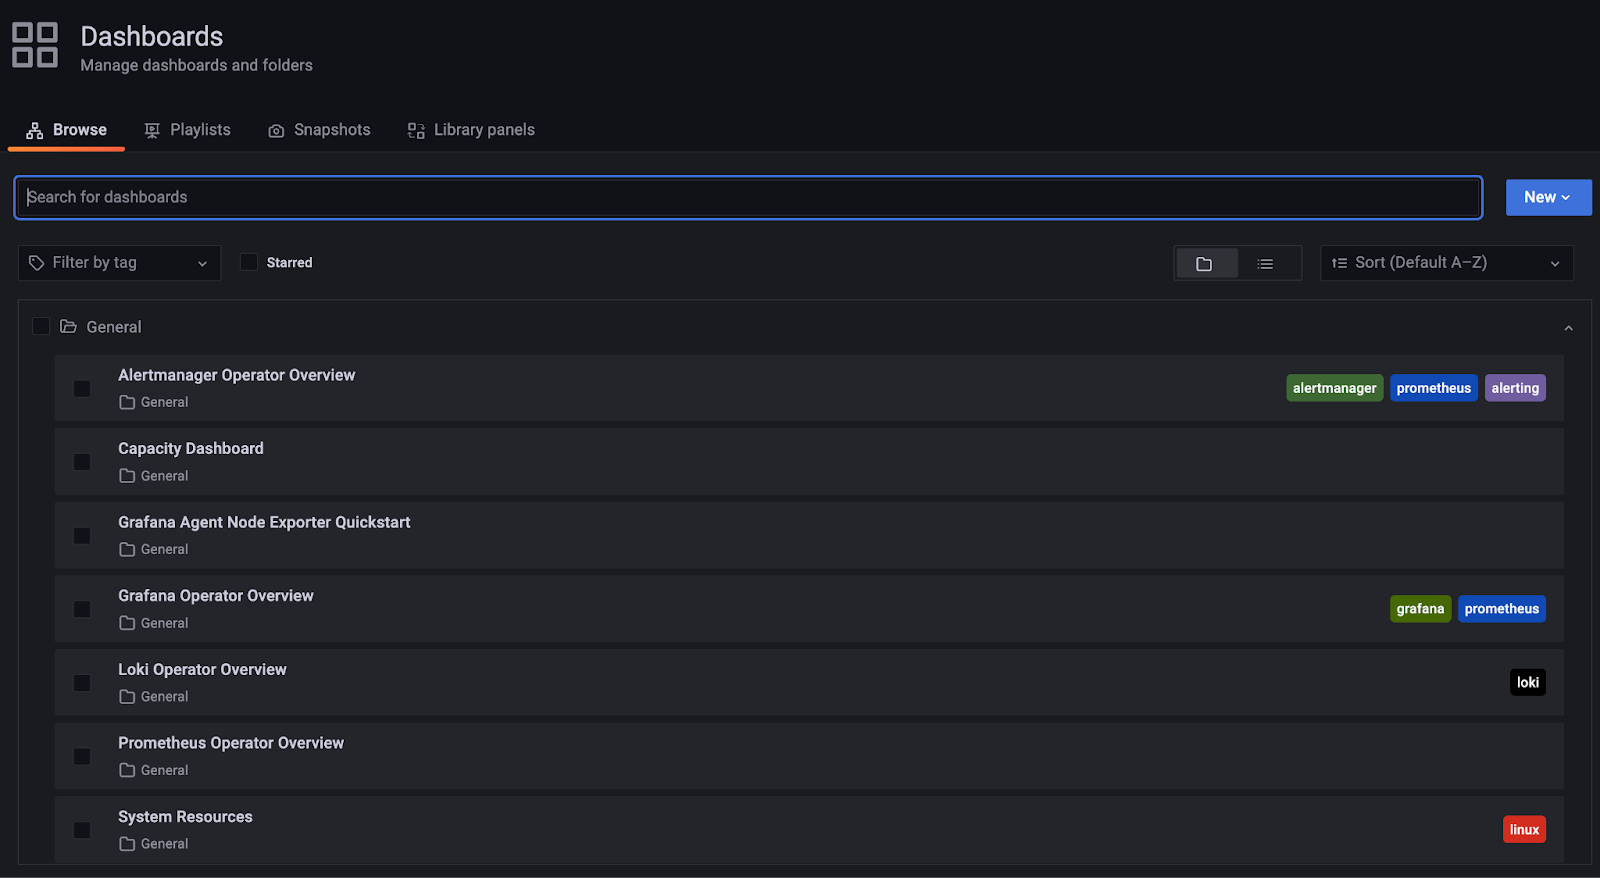Open the New dropdown button

tap(1548, 197)
